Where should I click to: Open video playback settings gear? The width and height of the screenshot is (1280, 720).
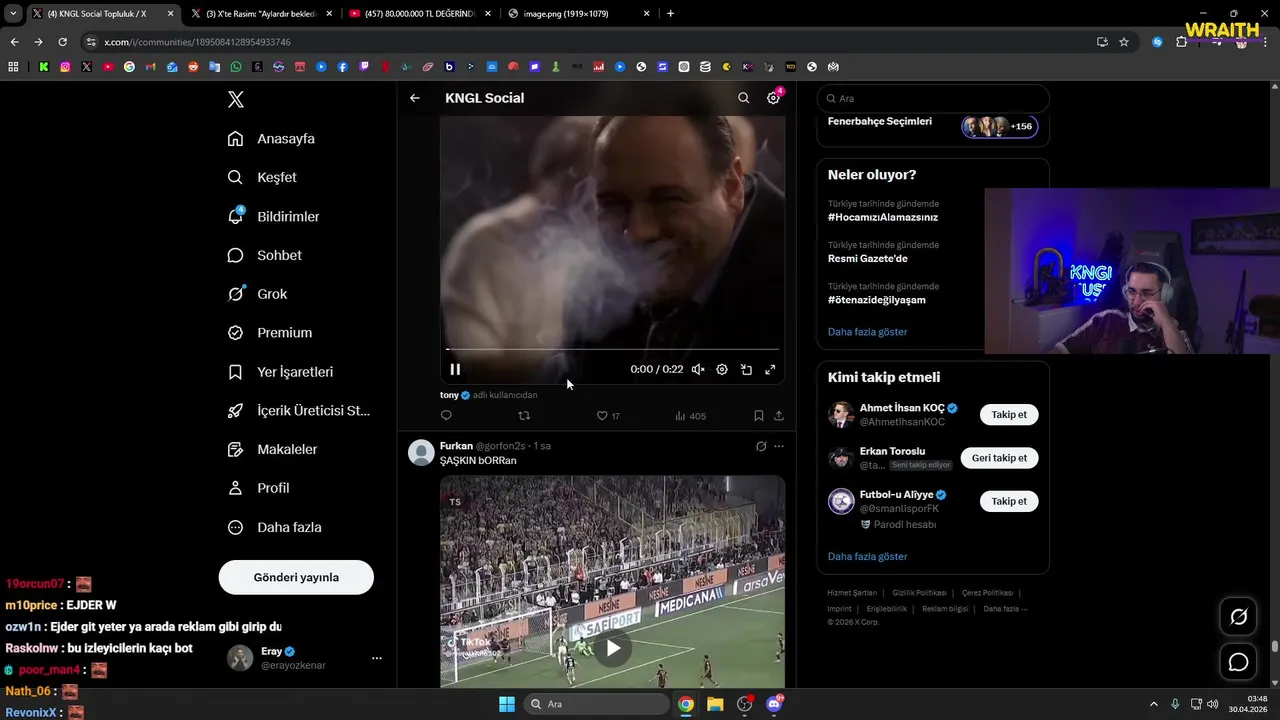722,369
